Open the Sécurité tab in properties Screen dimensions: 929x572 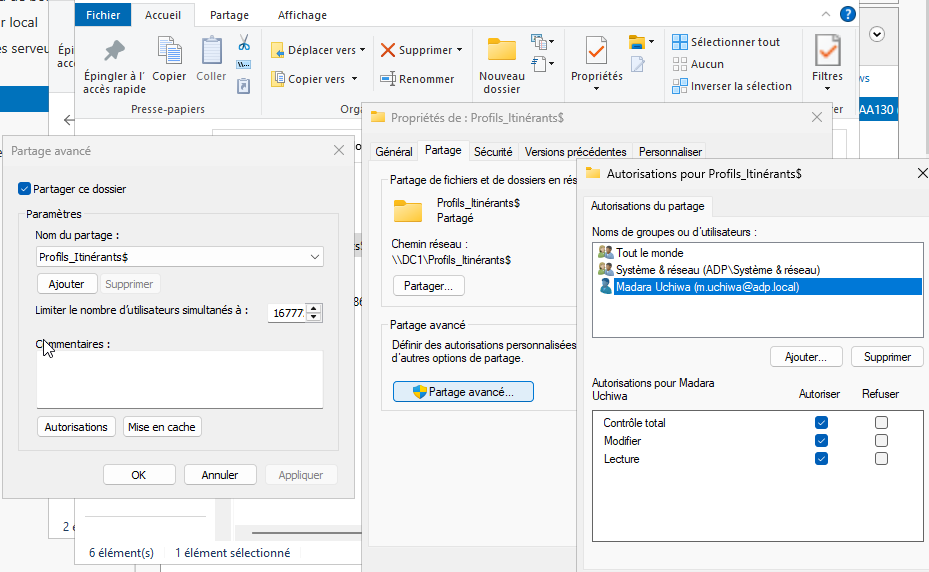[x=493, y=152]
